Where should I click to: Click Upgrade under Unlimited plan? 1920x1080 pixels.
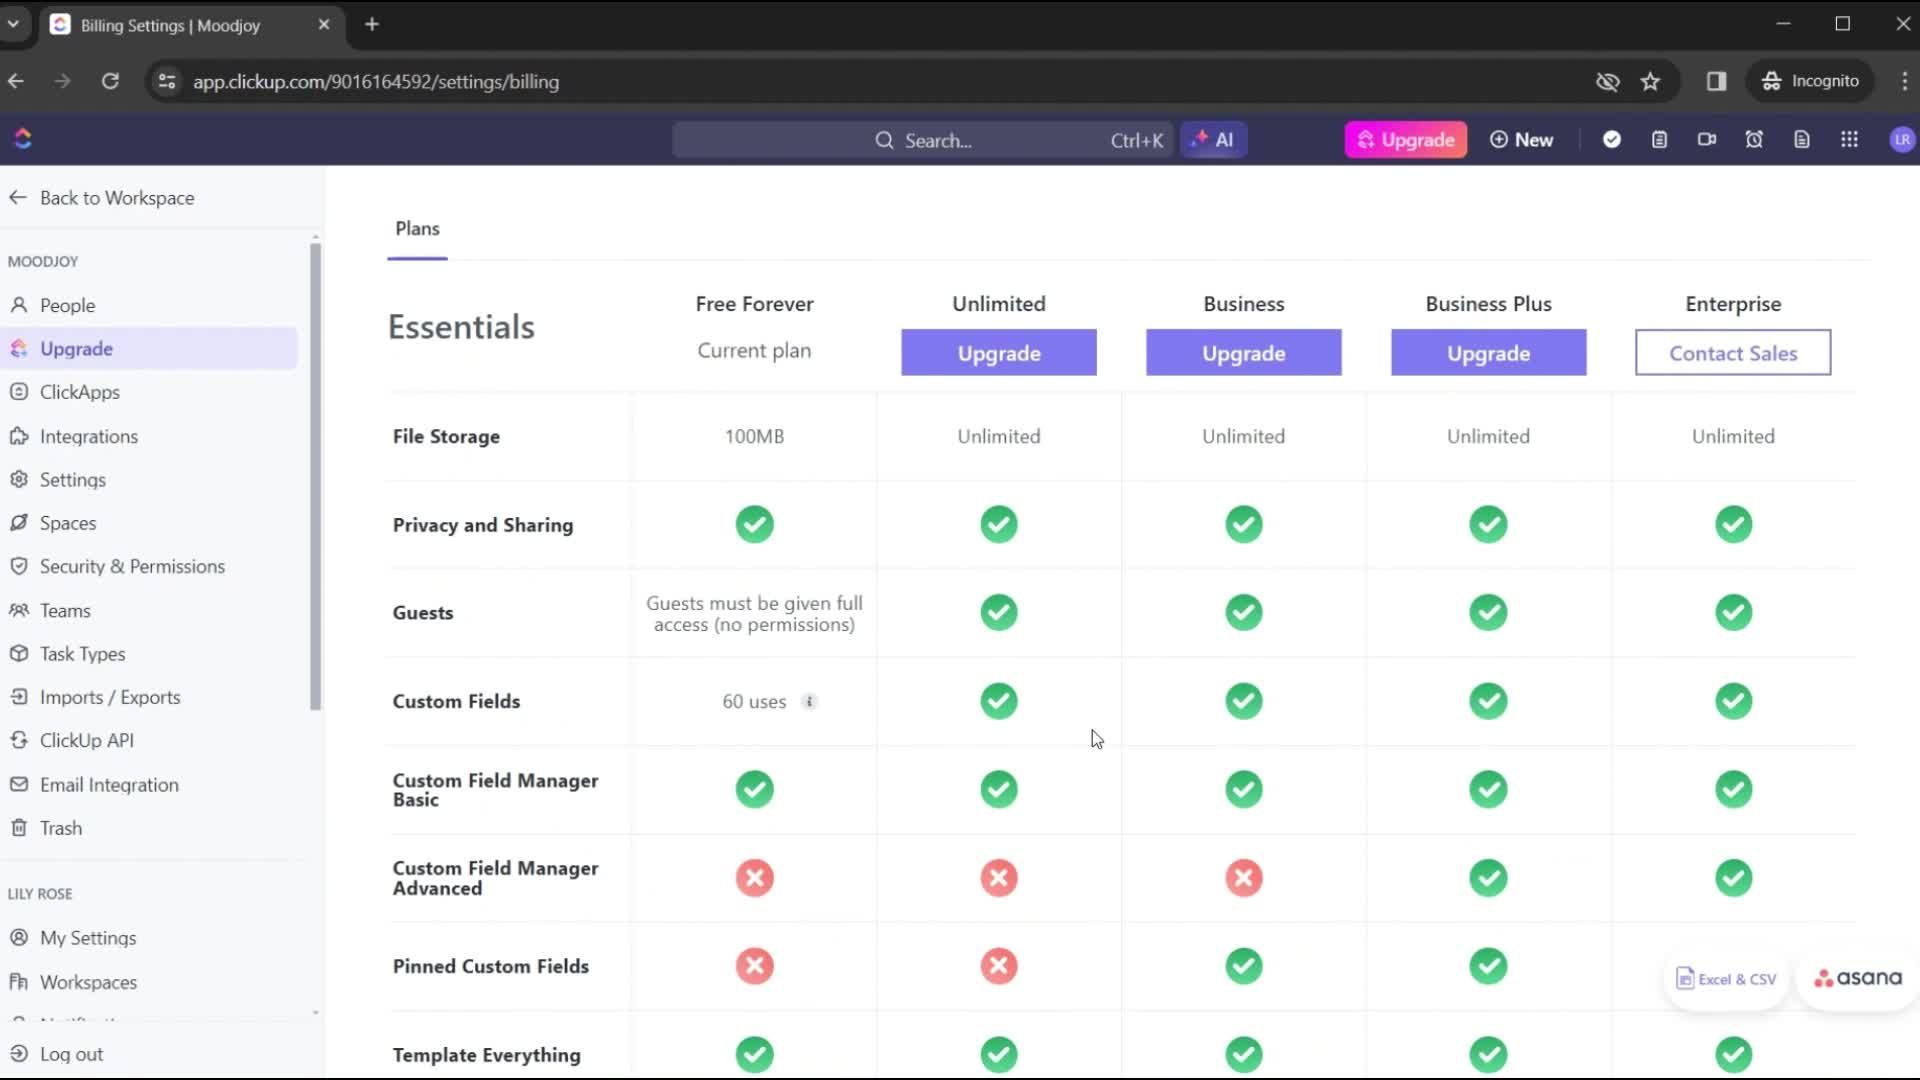(998, 353)
